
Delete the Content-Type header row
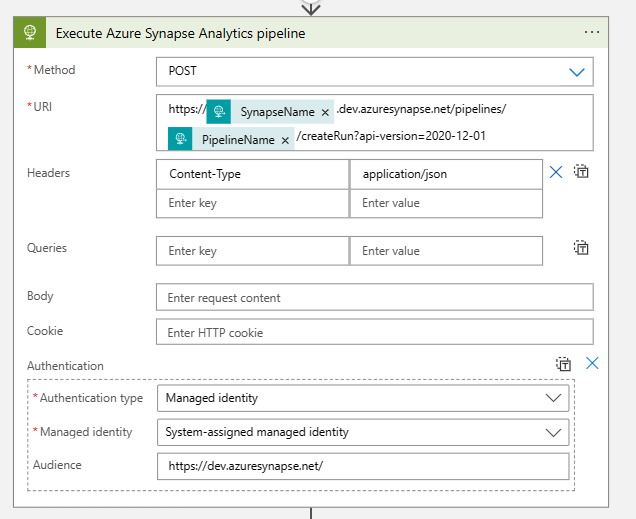(x=556, y=172)
